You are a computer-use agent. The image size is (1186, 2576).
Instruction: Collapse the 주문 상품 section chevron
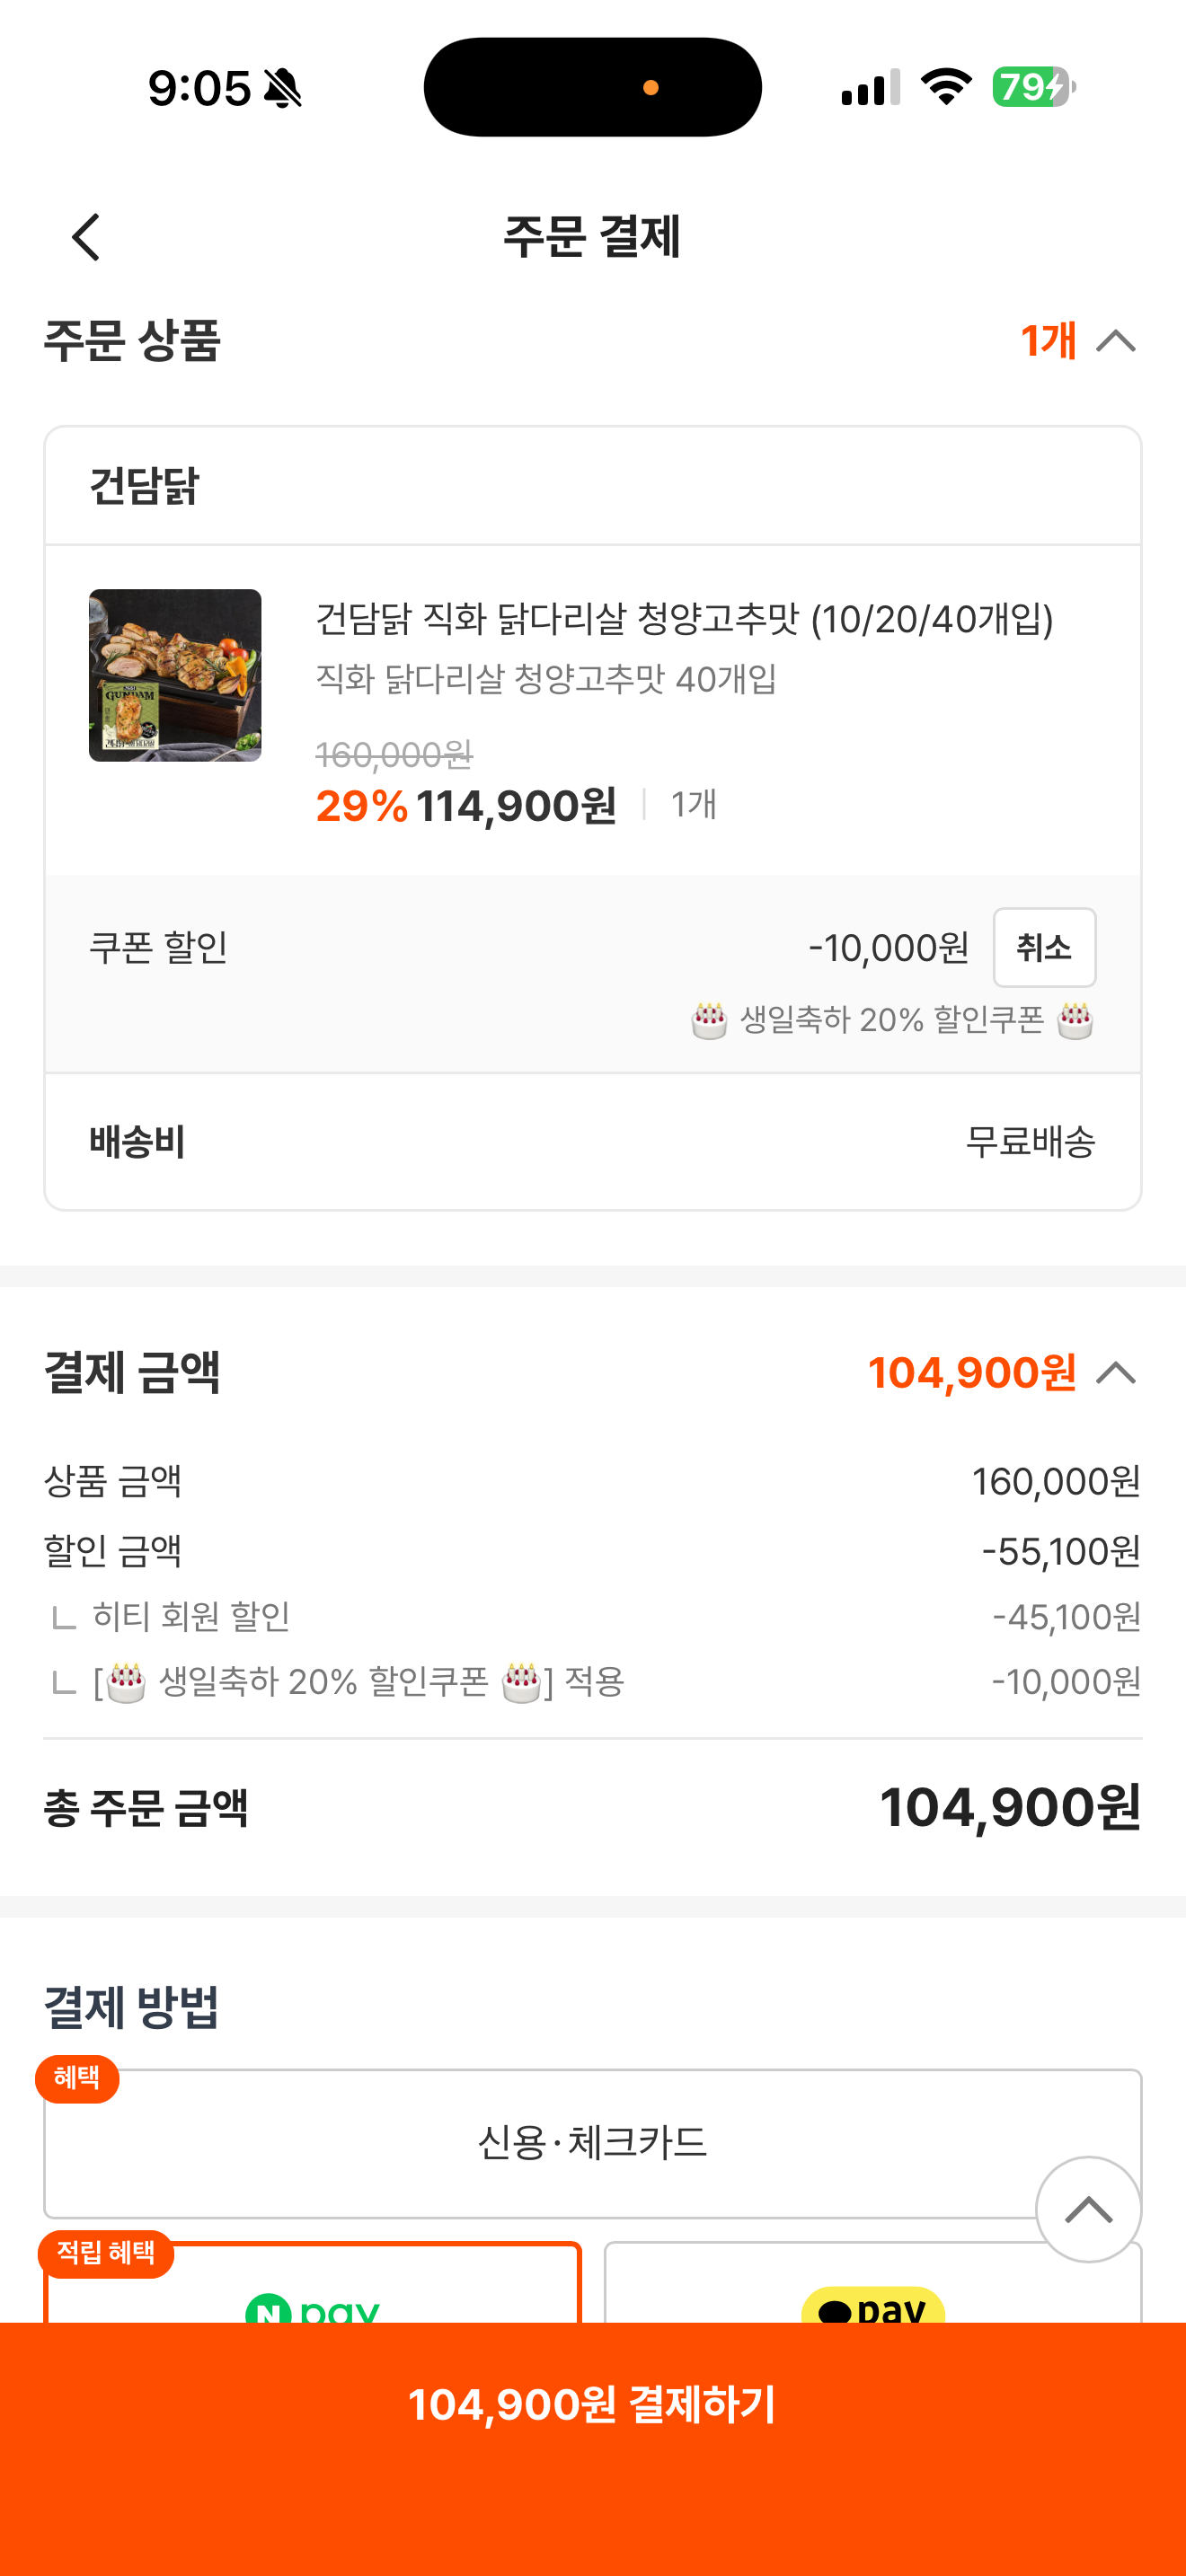(1116, 341)
